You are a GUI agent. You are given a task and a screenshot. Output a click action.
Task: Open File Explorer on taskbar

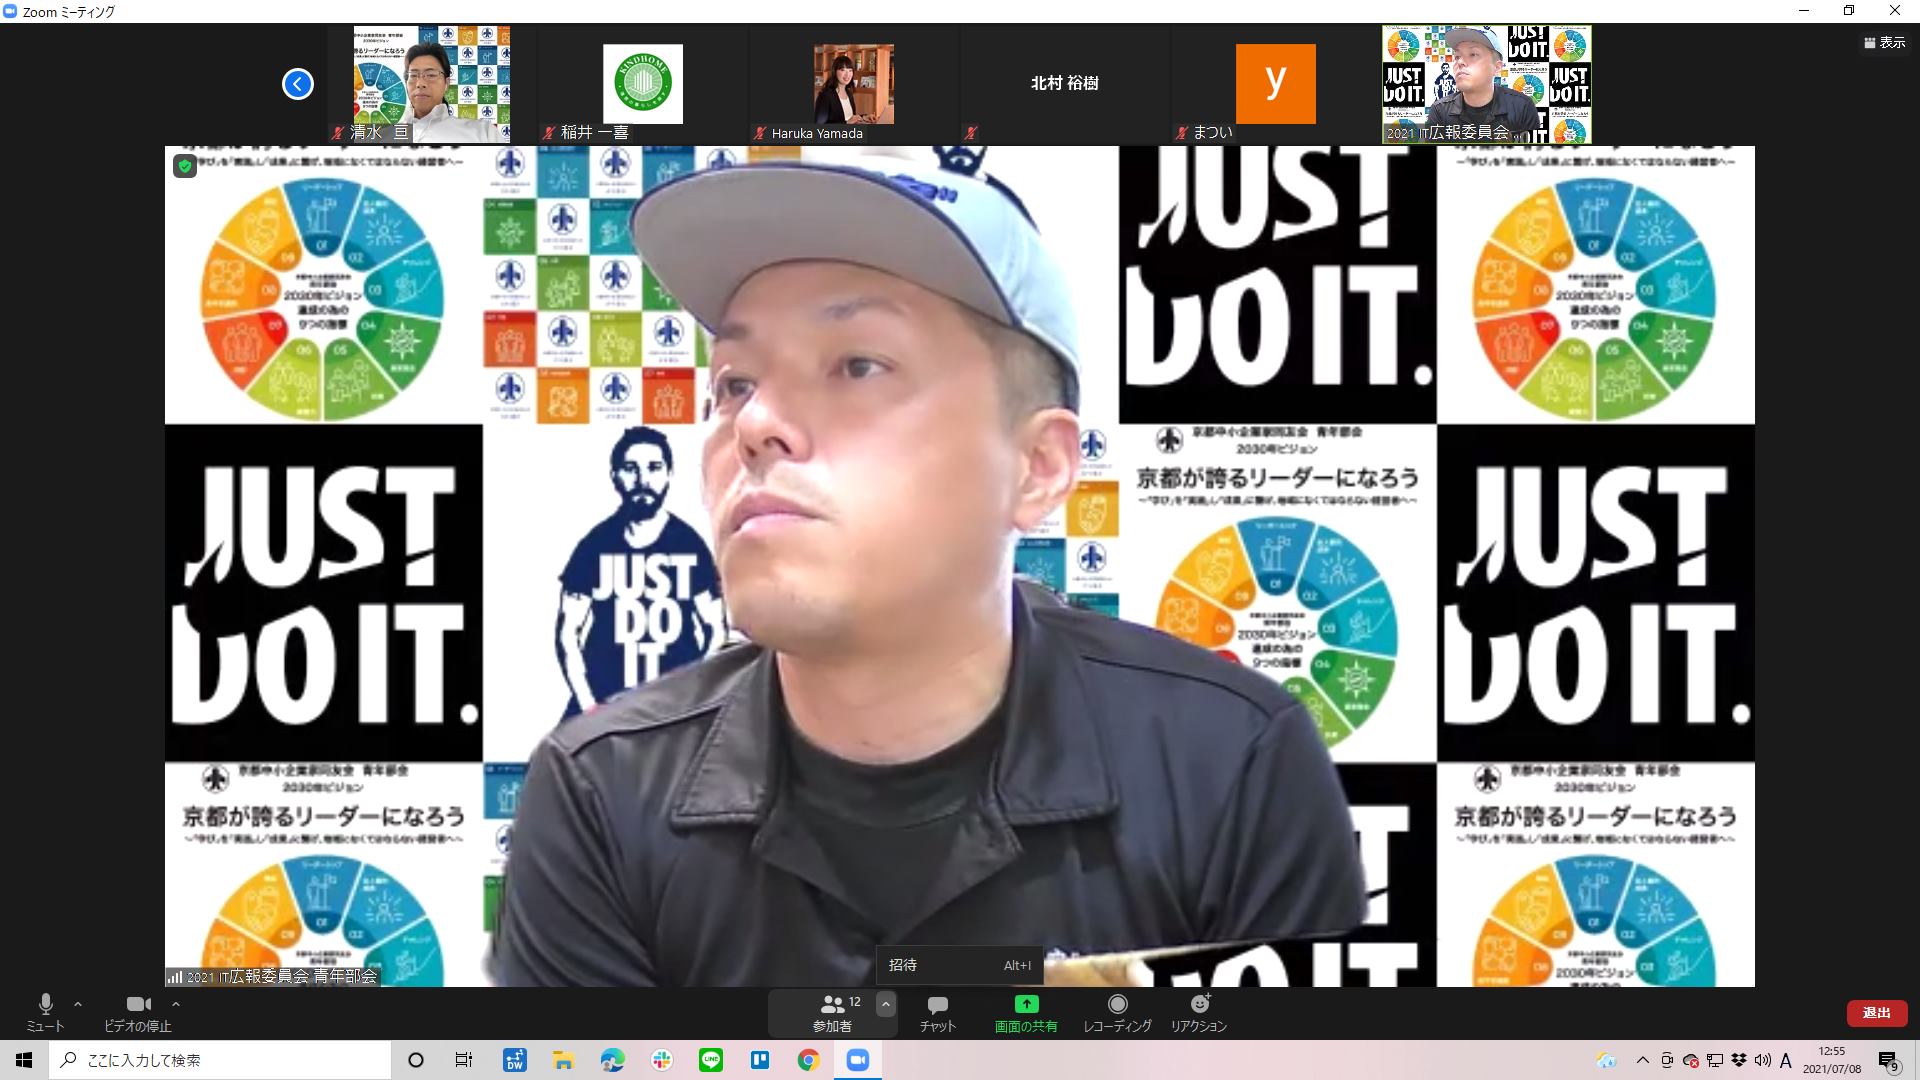564,1060
